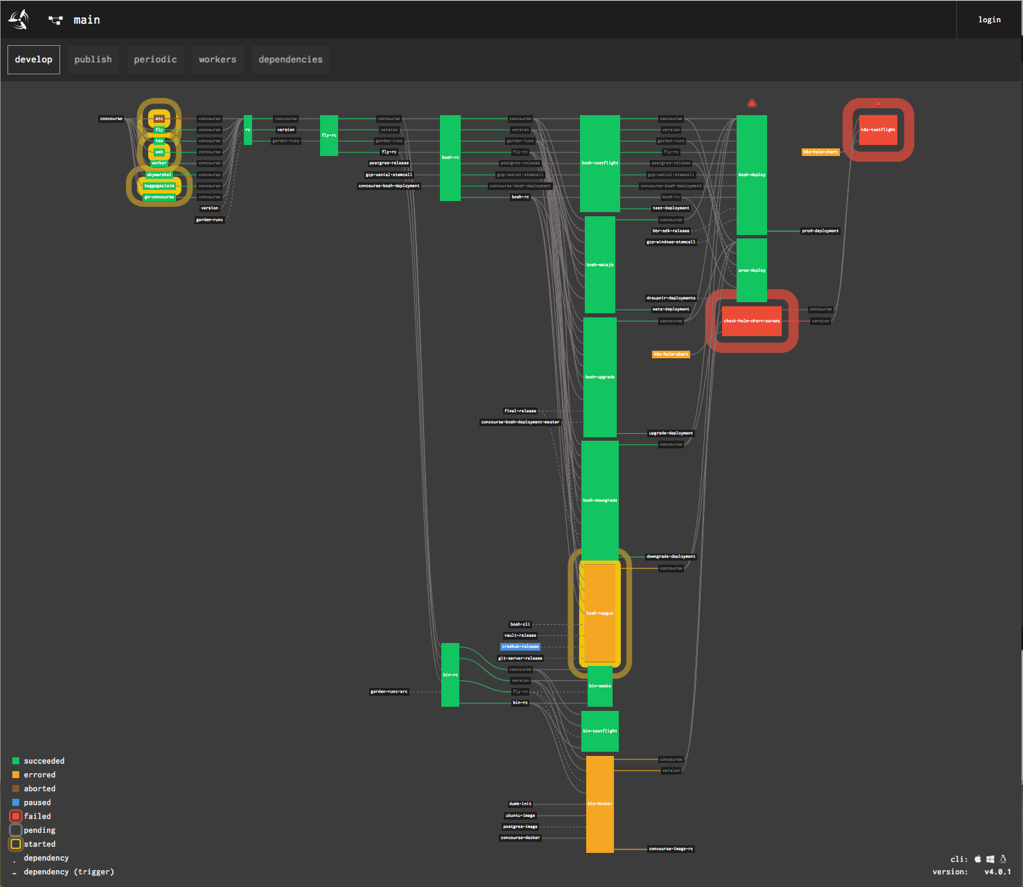Show the workers group
This screenshot has height=887, width=1024.
coord(217,59)
